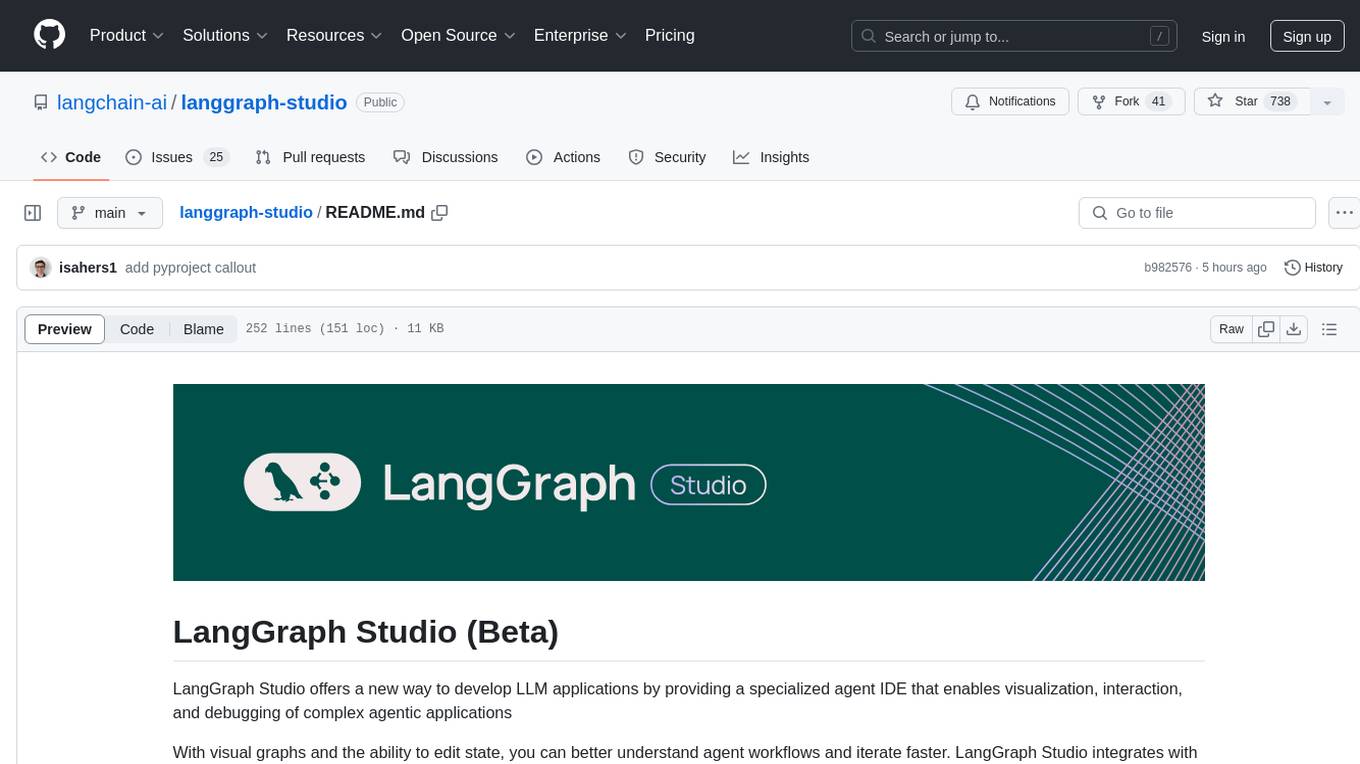This screenshot has height=764, width=1360.
Task: Open the README outline
Action: (1329, 329)
